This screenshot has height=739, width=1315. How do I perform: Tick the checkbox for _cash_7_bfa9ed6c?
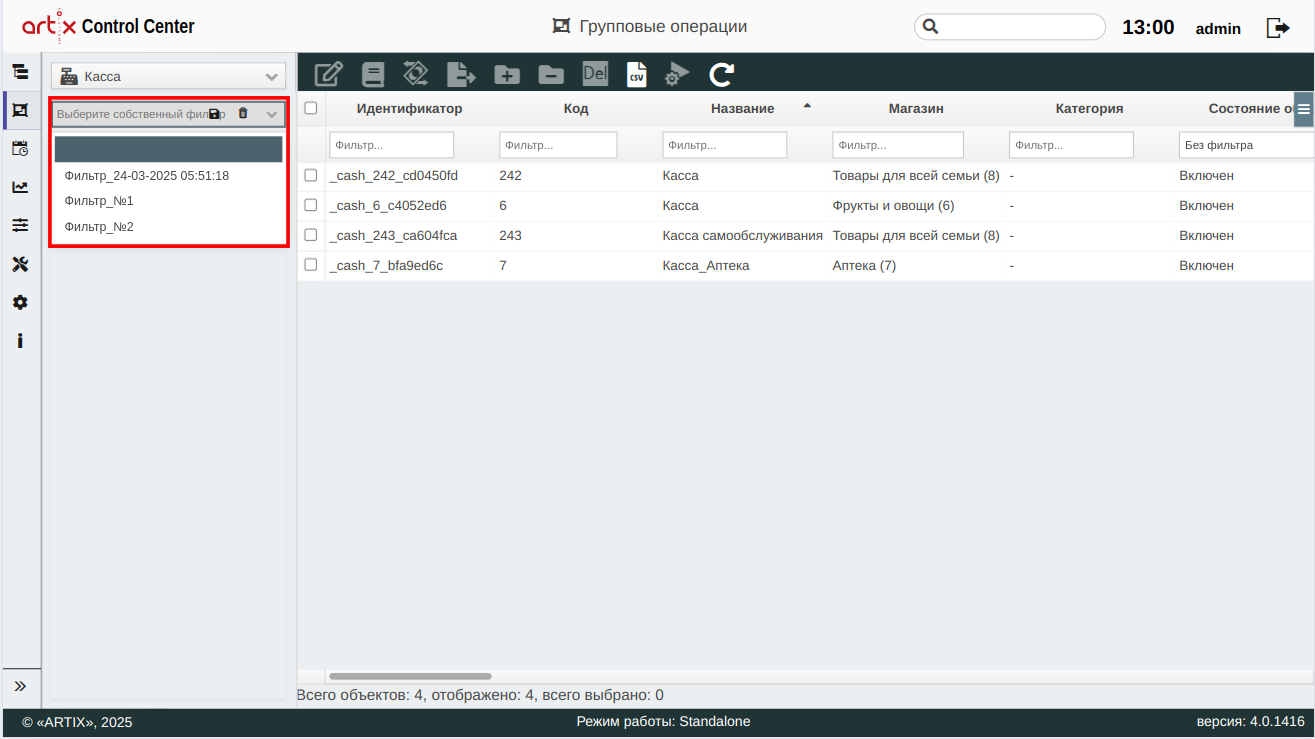[x=311, y=265]
